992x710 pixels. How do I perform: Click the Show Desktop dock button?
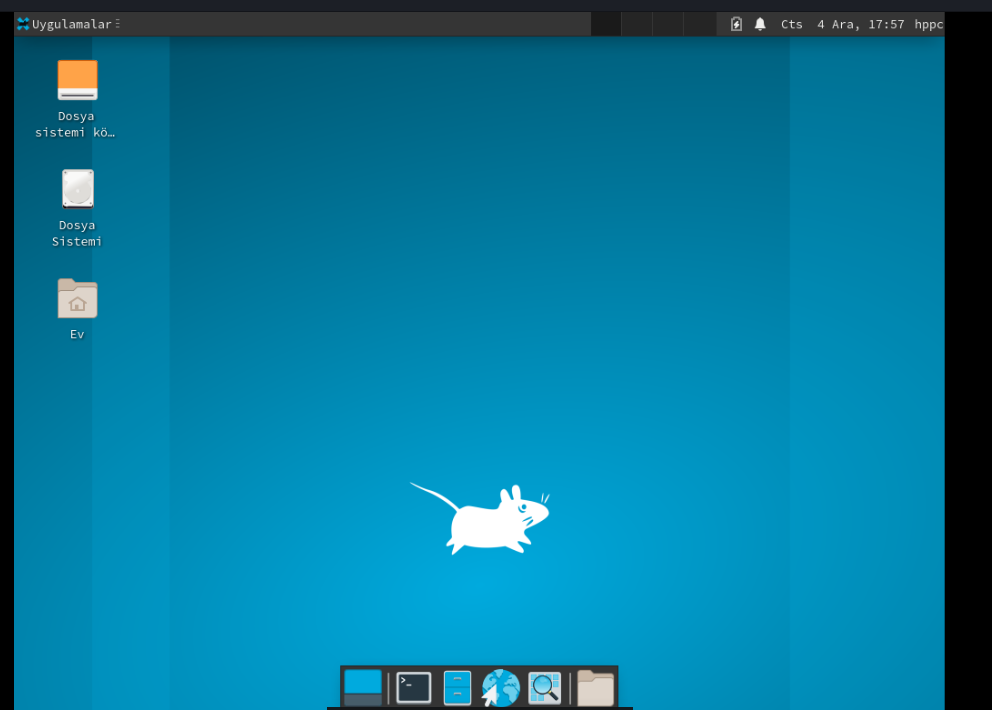click(363, 687)
